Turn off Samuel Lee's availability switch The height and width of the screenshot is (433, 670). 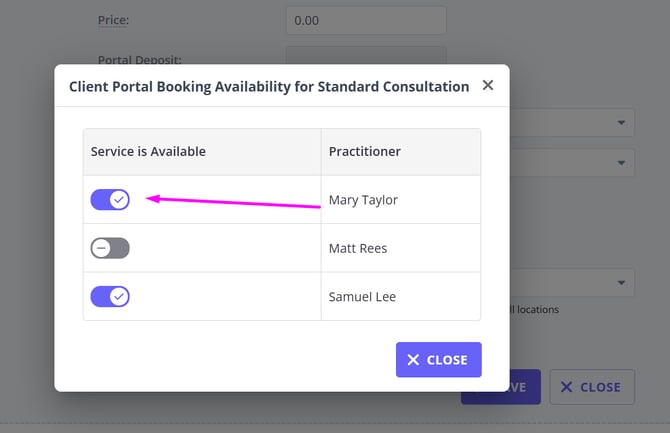point(110,297)
